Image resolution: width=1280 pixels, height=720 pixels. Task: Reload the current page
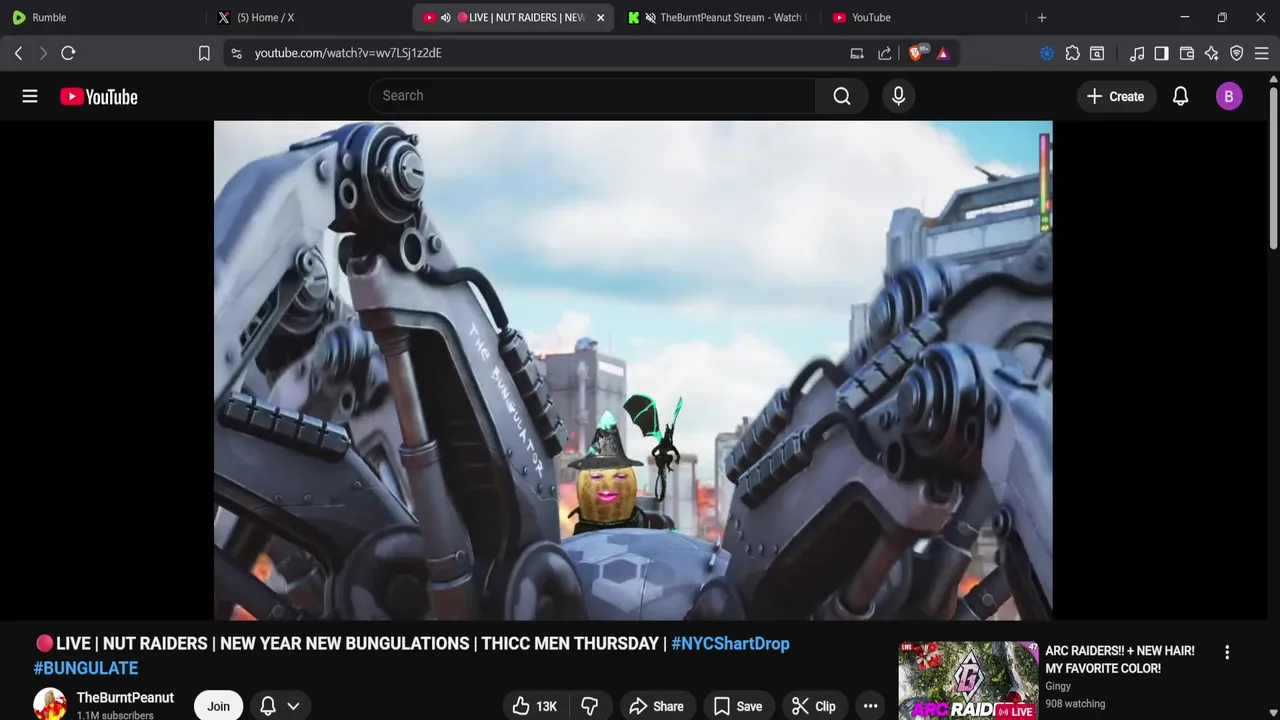68,53
